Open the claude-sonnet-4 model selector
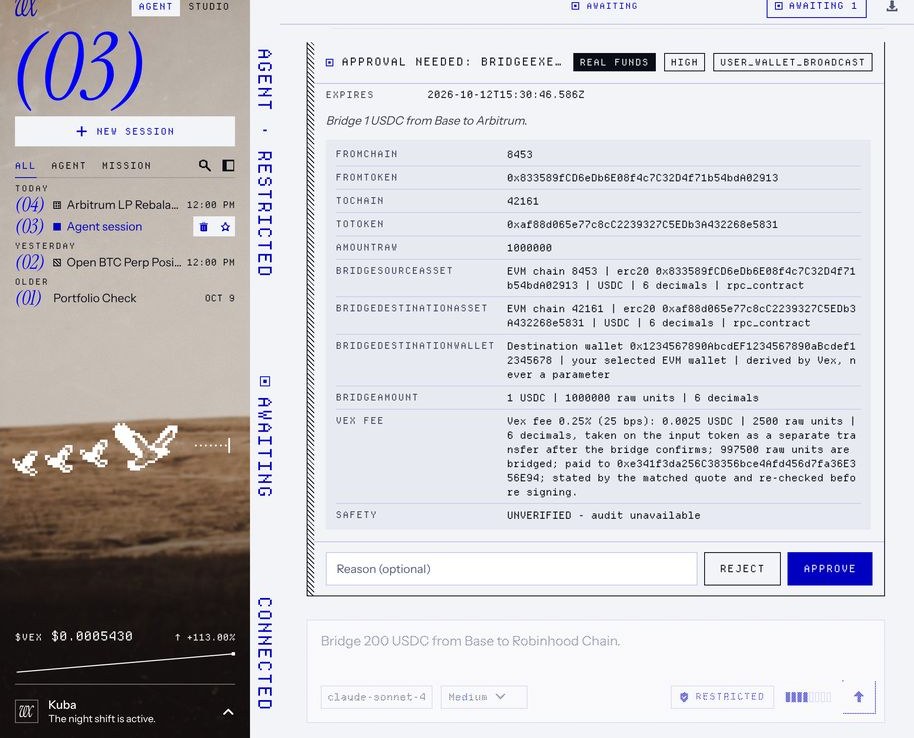 [377, 697]
